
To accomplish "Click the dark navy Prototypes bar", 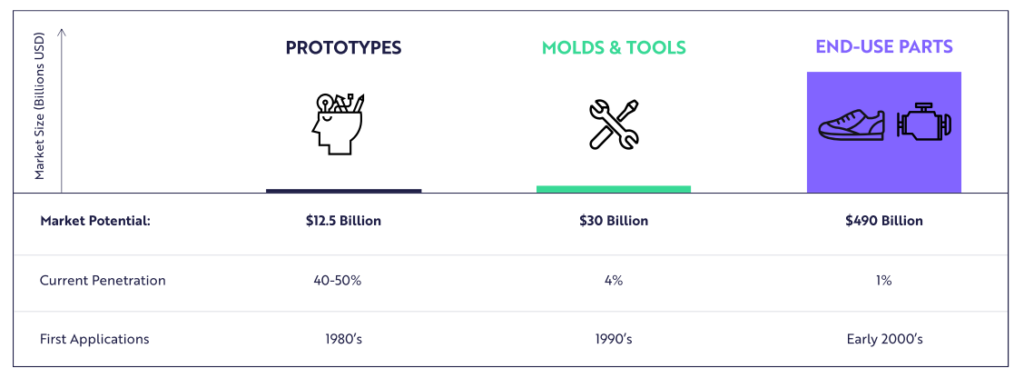I will point(344,191).
